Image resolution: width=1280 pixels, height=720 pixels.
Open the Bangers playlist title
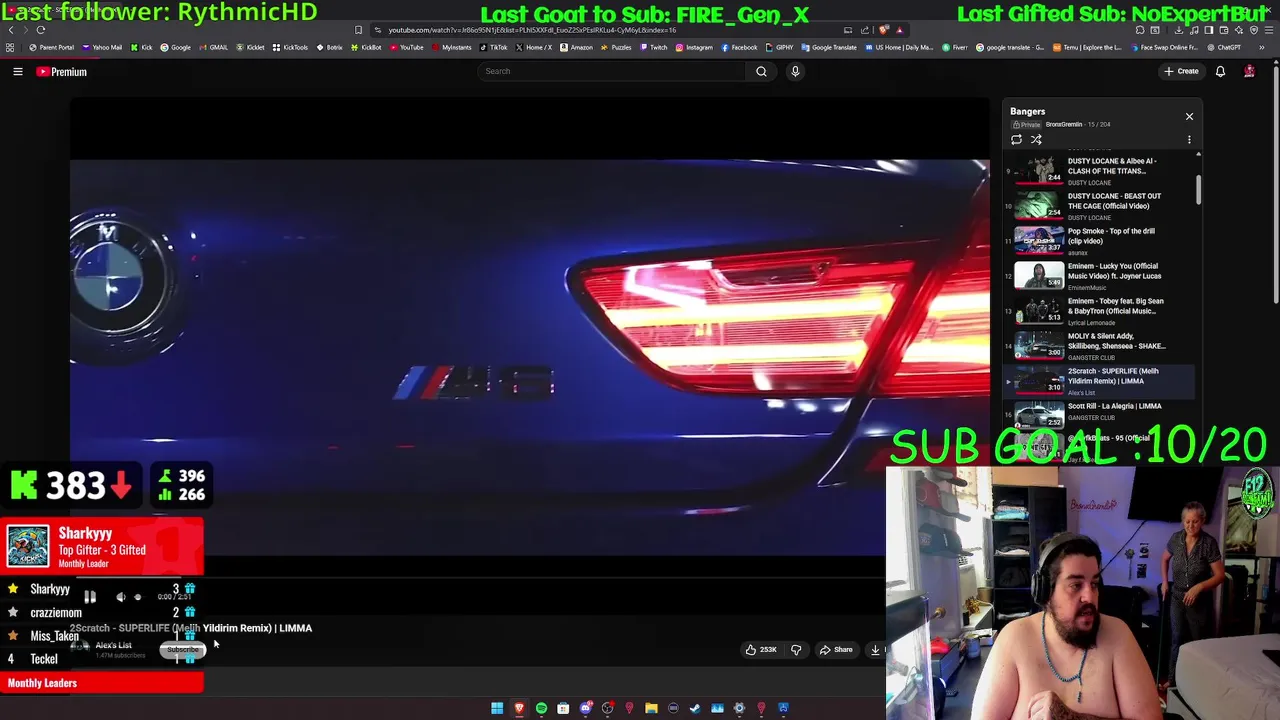click(1027, 111)
